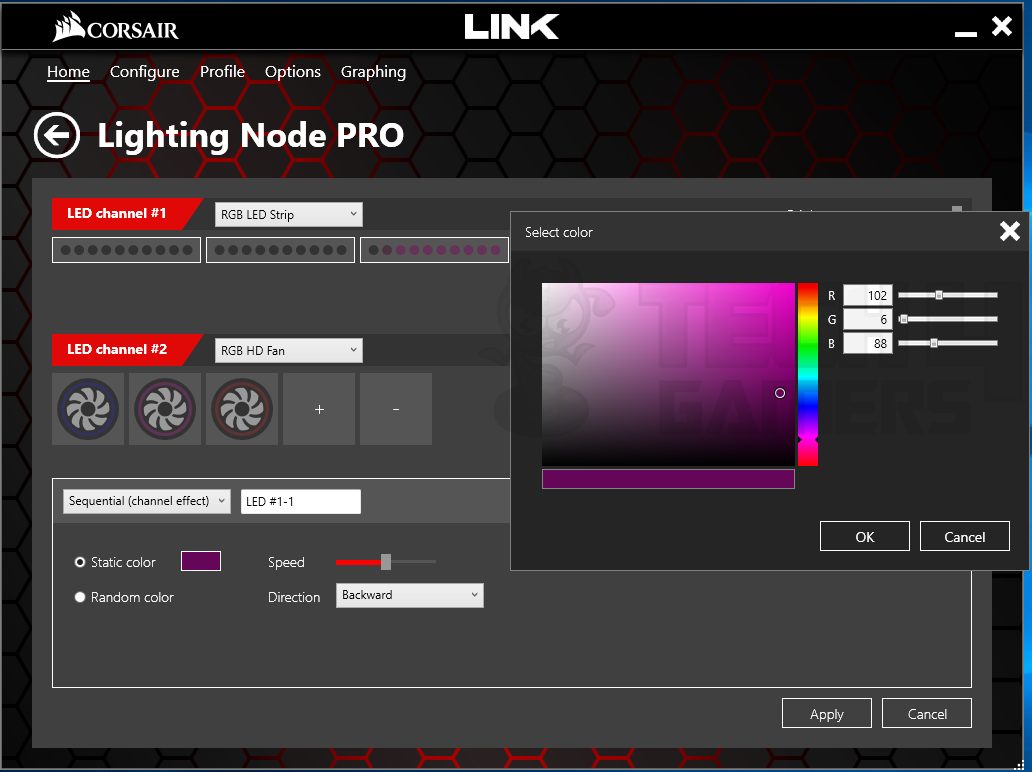Viewport: 1032px width, 772px height.
Task: Close the Corsair Link window
Action: tap(1002, 26)
